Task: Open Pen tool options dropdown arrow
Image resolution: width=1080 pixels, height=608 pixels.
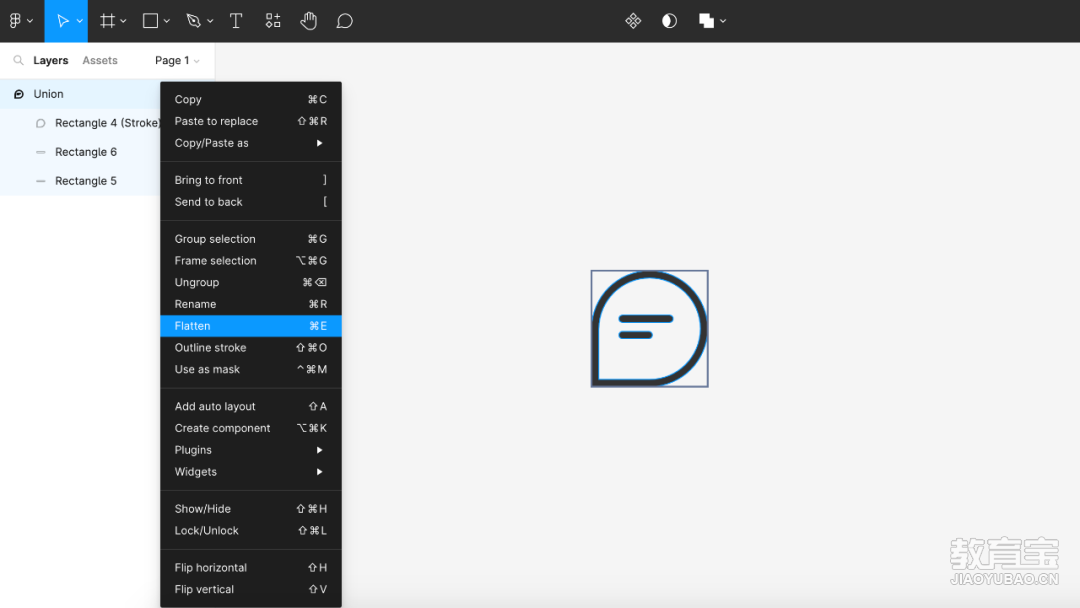Action: click(210, 21)
